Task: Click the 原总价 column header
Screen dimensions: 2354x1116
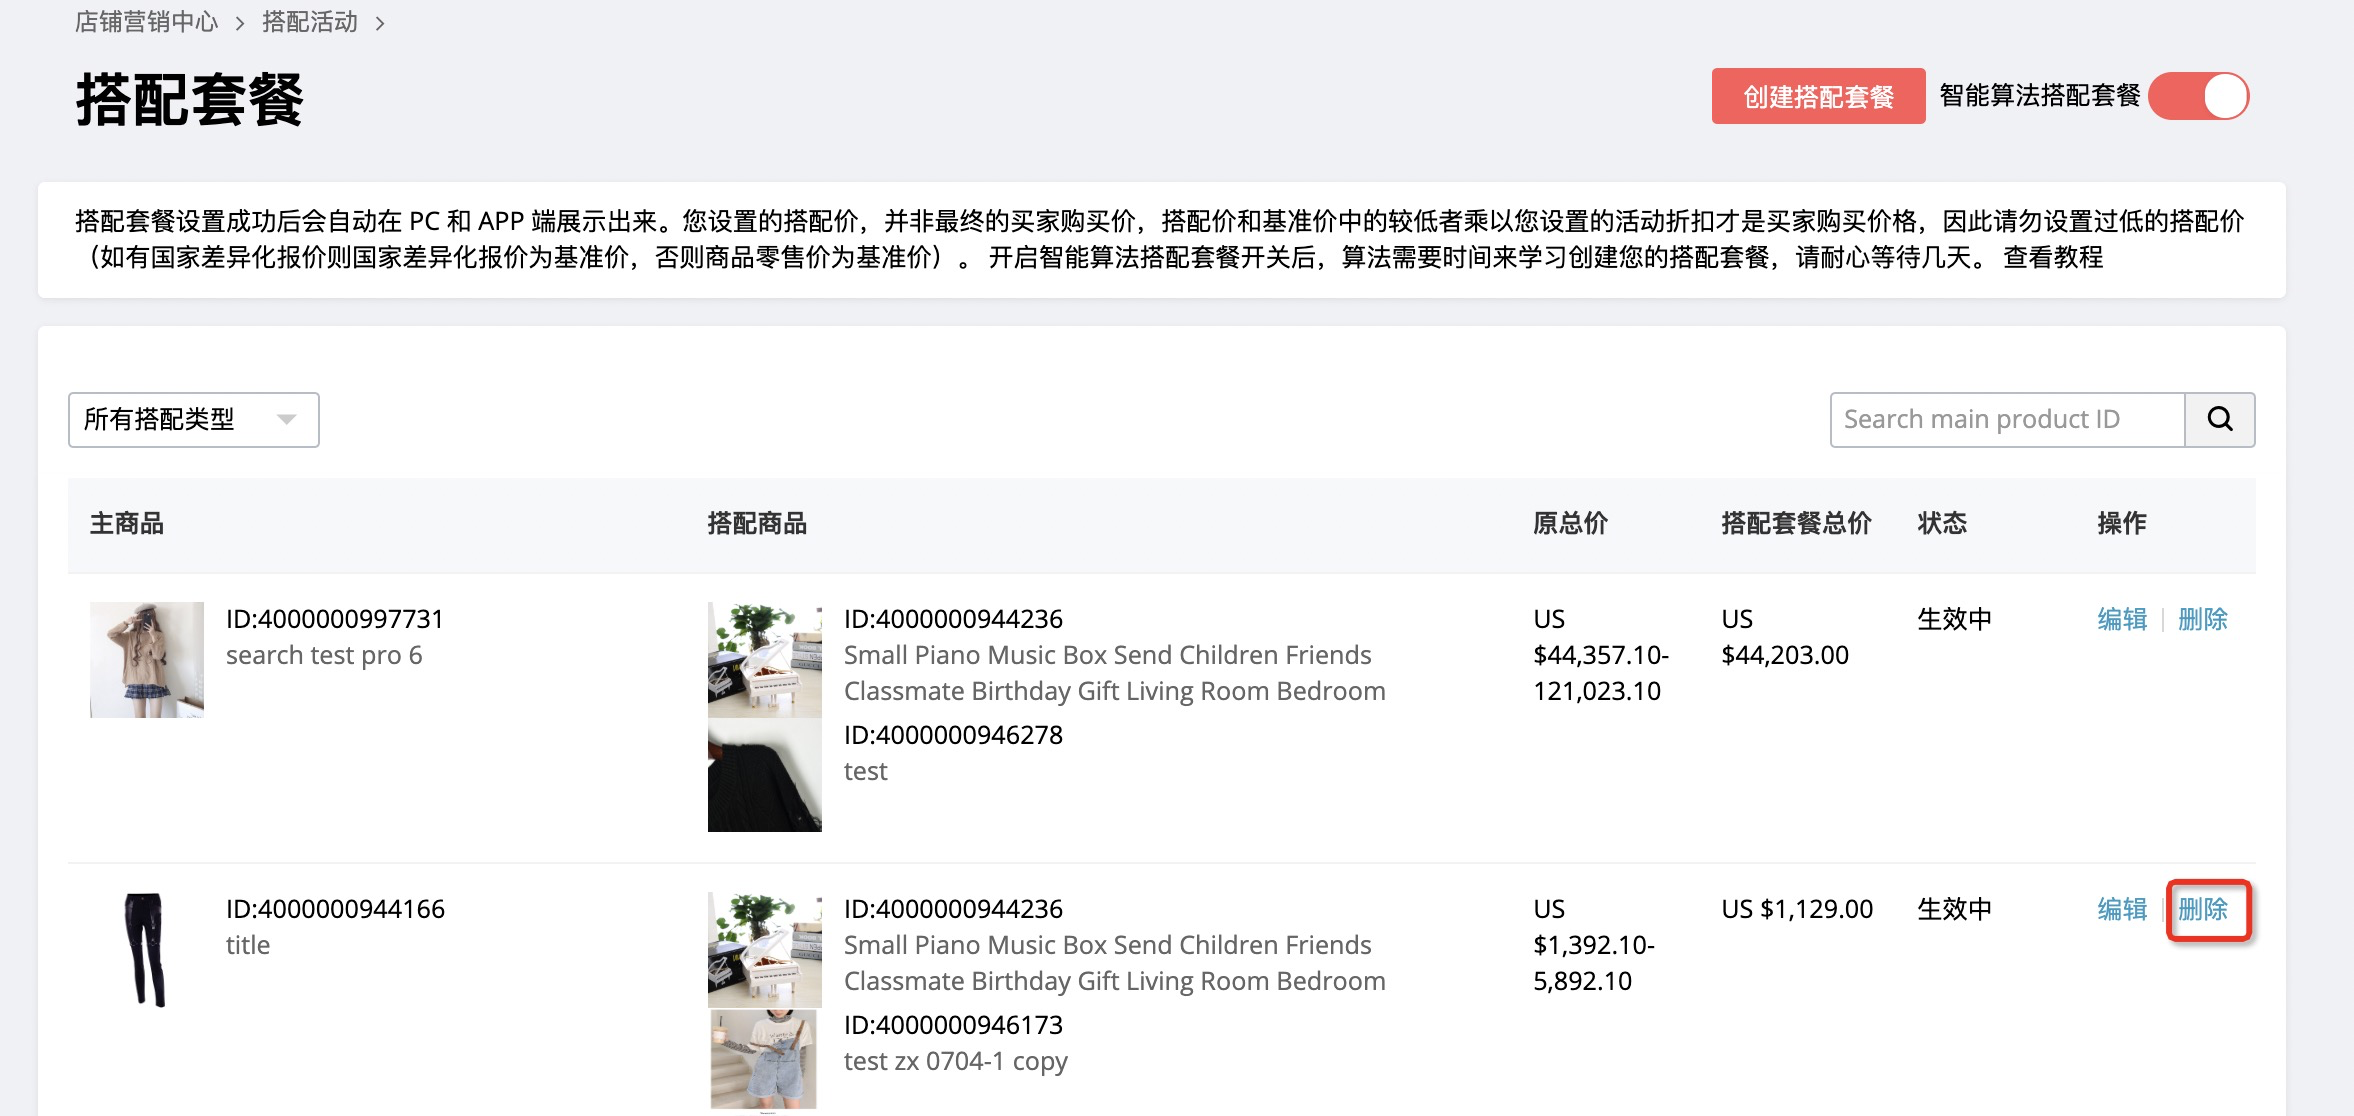Action: 1570,523
